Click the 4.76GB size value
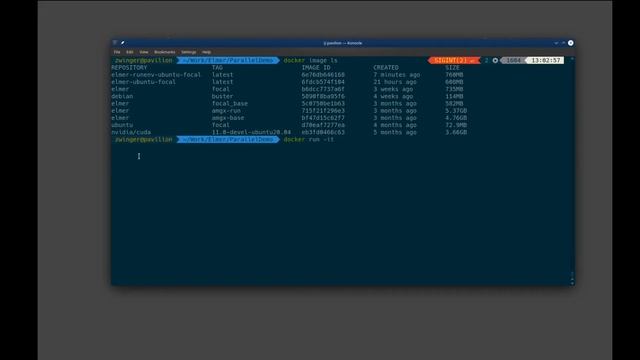 click(x=456, y=118)
